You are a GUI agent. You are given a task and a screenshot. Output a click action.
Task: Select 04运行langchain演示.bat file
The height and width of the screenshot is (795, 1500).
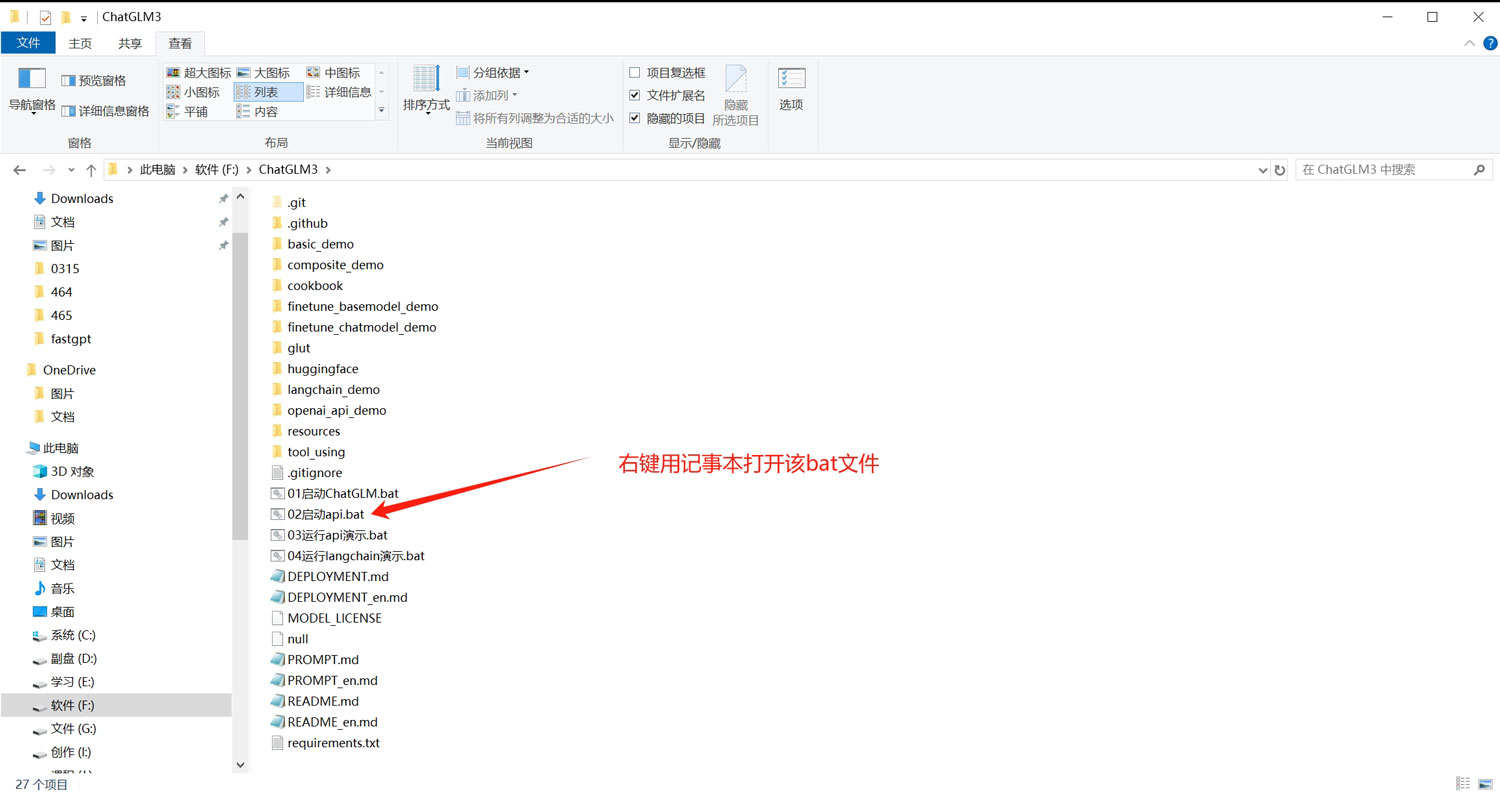point(348,556)
